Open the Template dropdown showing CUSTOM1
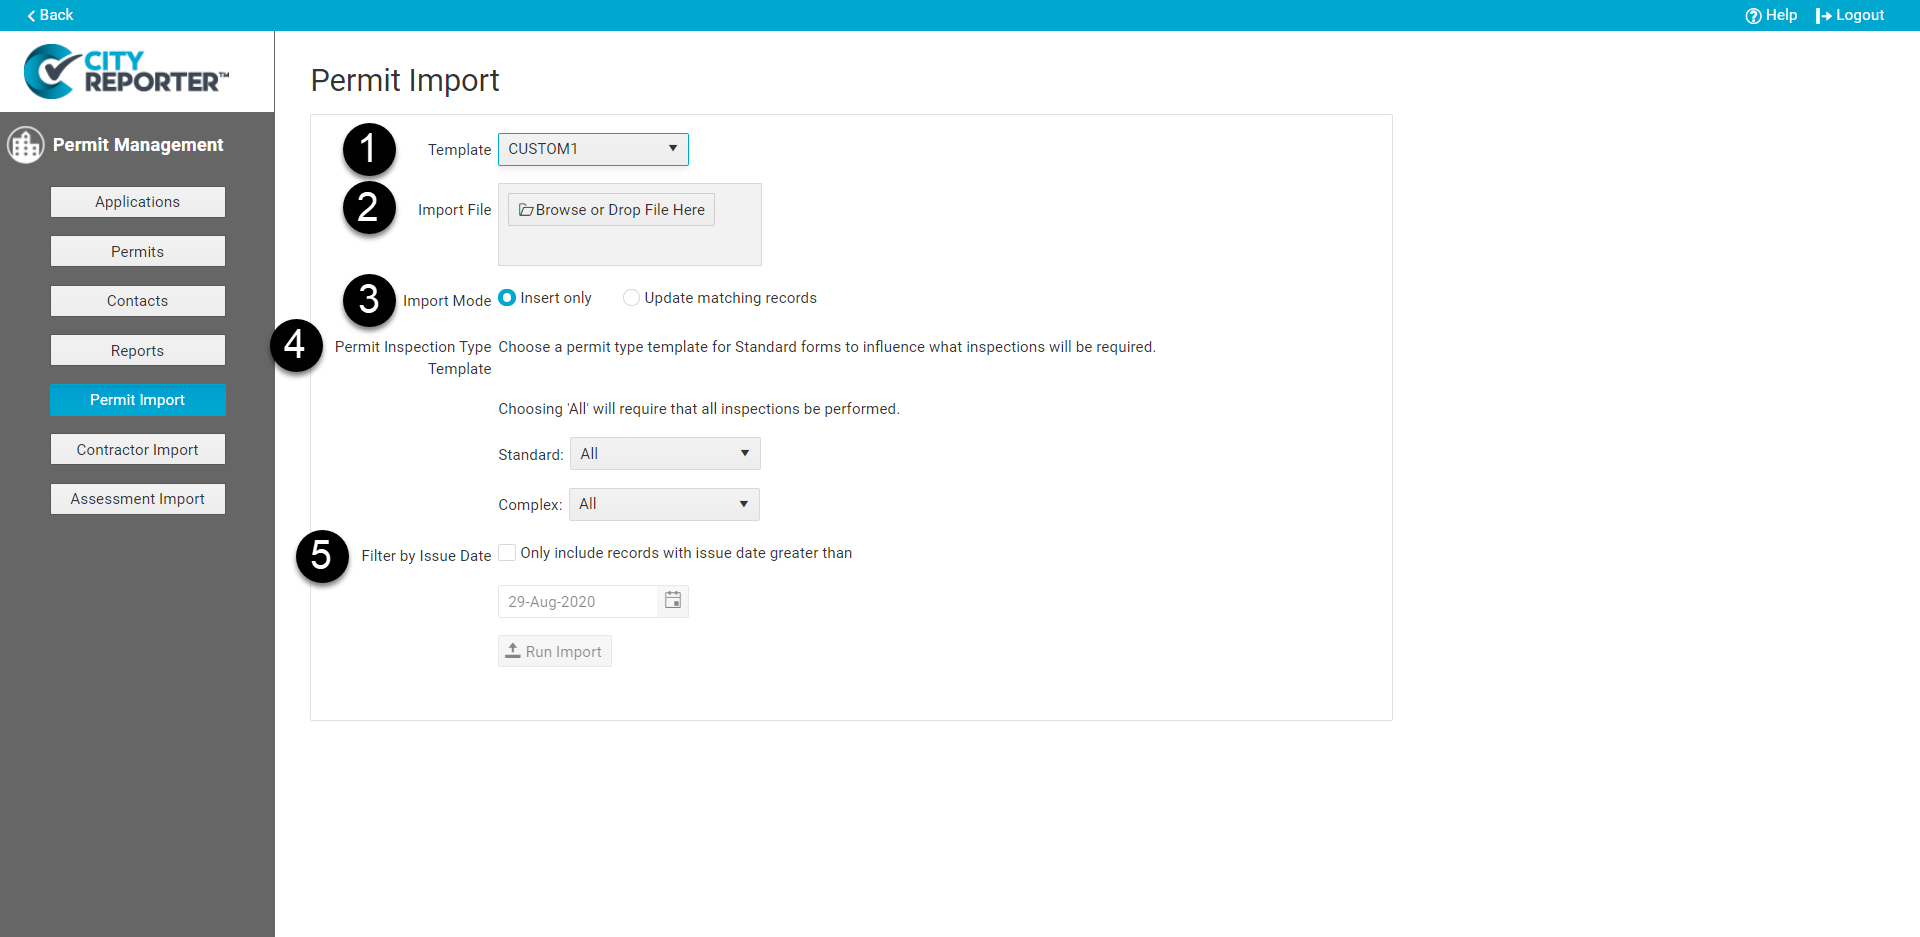The height and width of the screenshot is (937, 1920). pyautogui.click(x=593, y=148)
